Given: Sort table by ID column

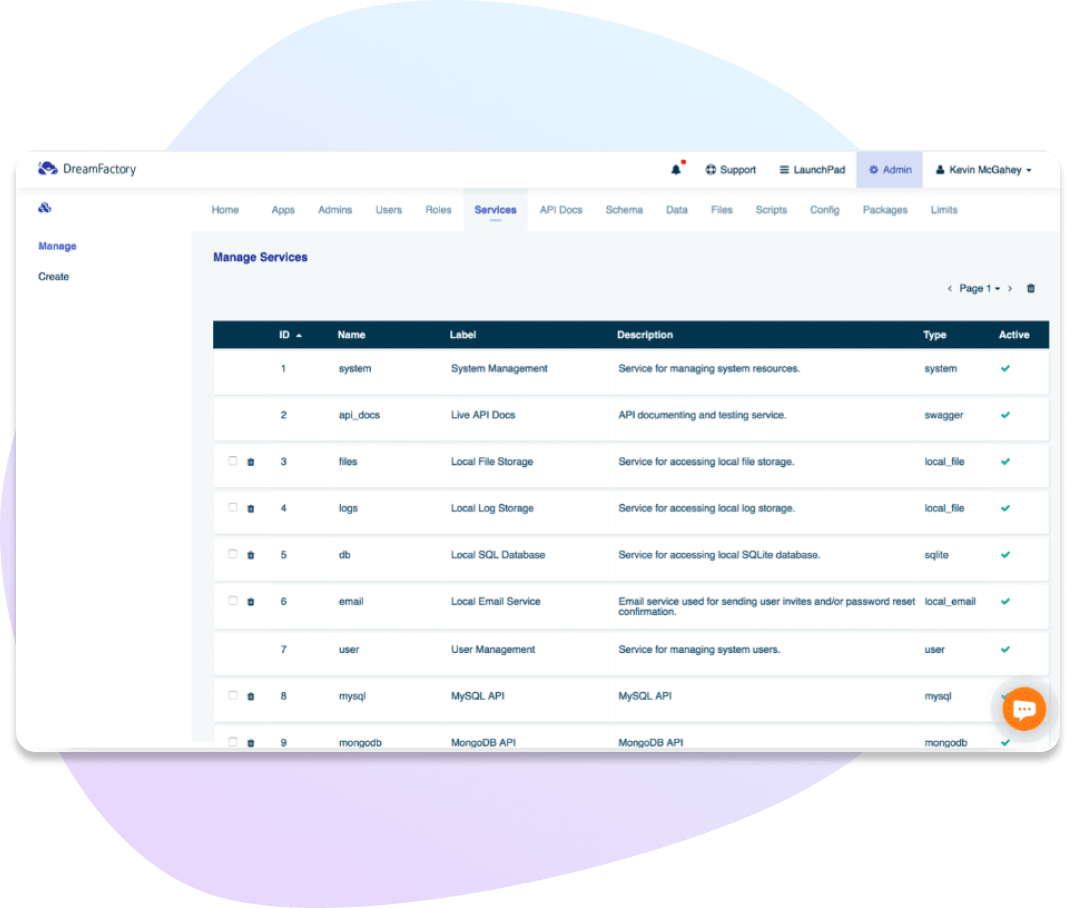Looking at the screenshot, I should (x=290, y=335).
